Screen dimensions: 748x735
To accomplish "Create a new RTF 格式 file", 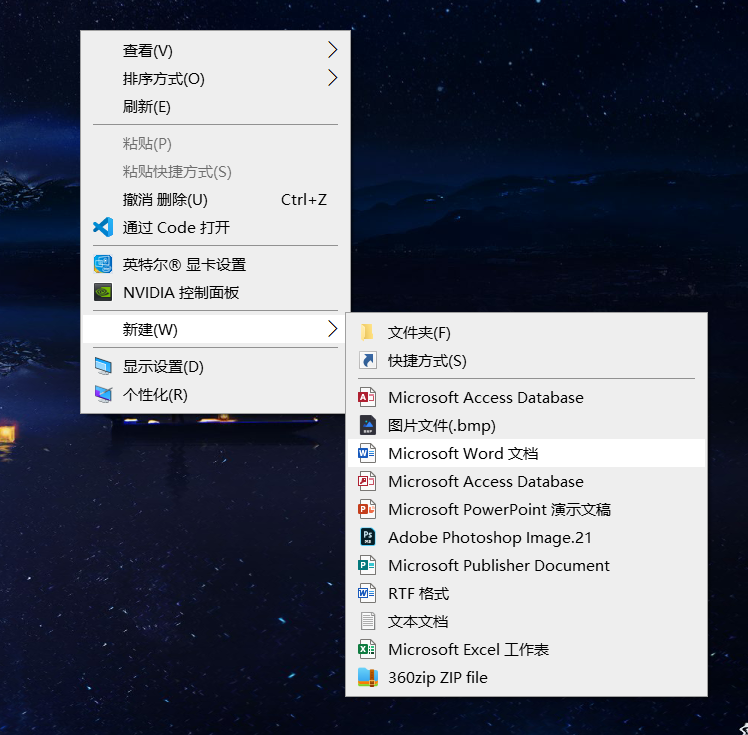I will tap(527, 593).
